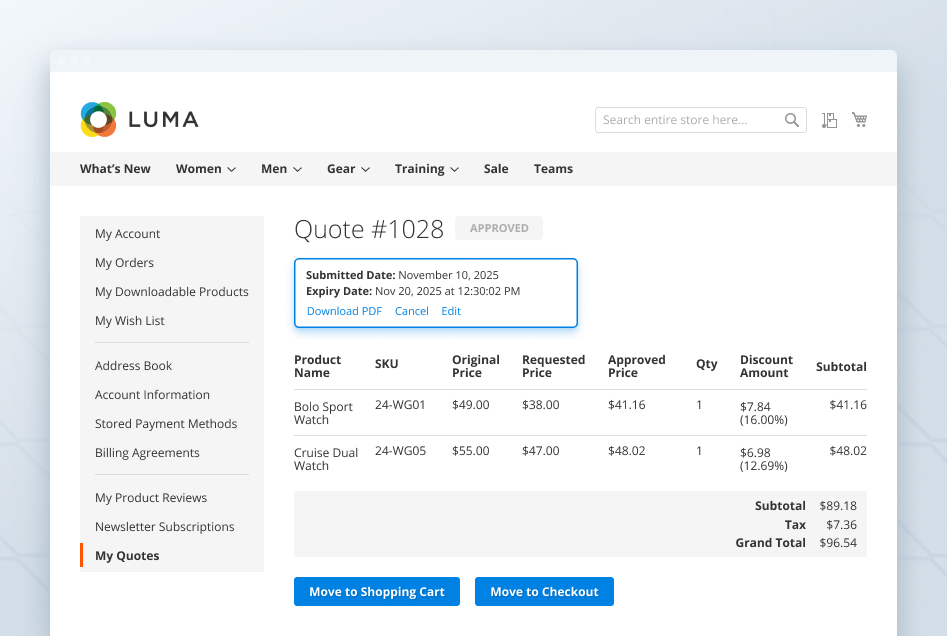Open the Sale page
The height and width of the screenshot is (636, 947).
(x=495, y=168)
